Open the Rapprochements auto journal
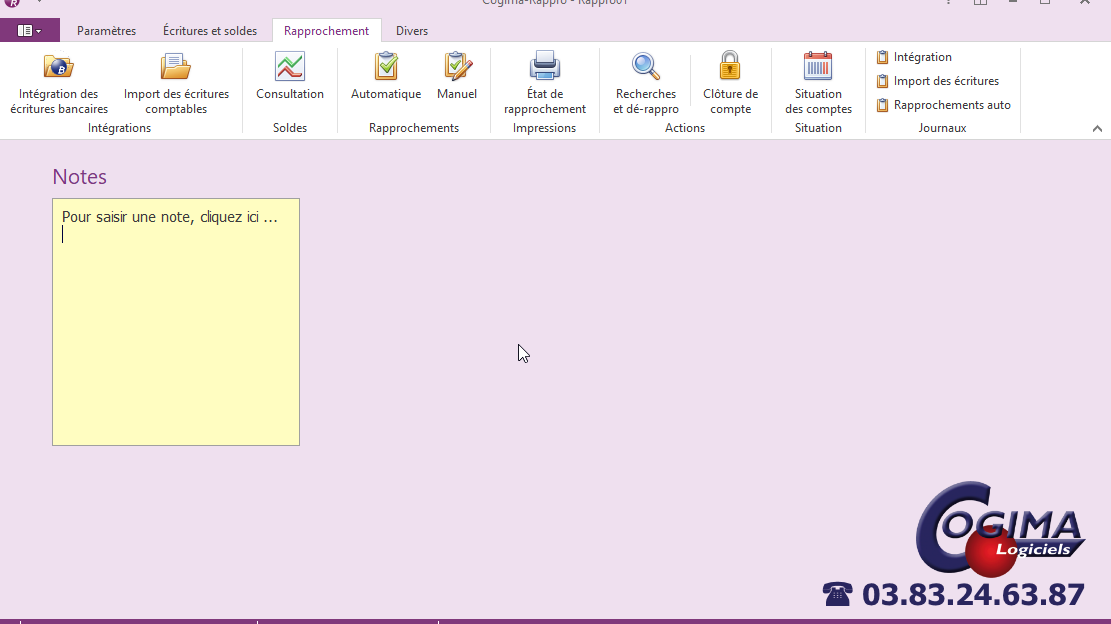The image size is (1111, 624). 951,105
